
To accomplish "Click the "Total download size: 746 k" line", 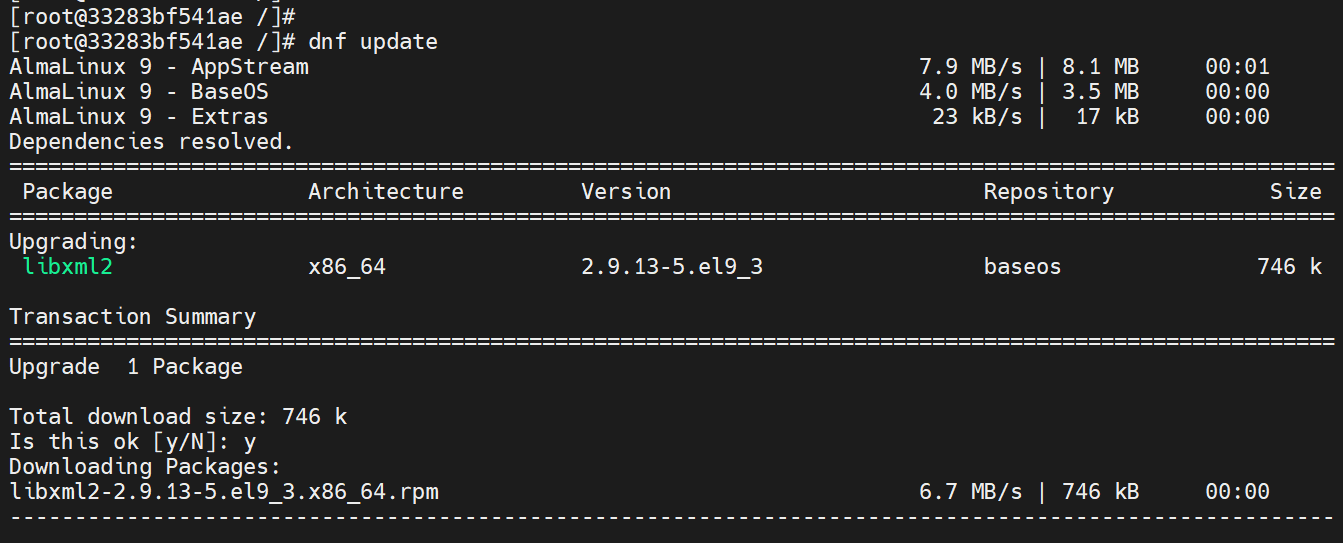I will (178, 417).
